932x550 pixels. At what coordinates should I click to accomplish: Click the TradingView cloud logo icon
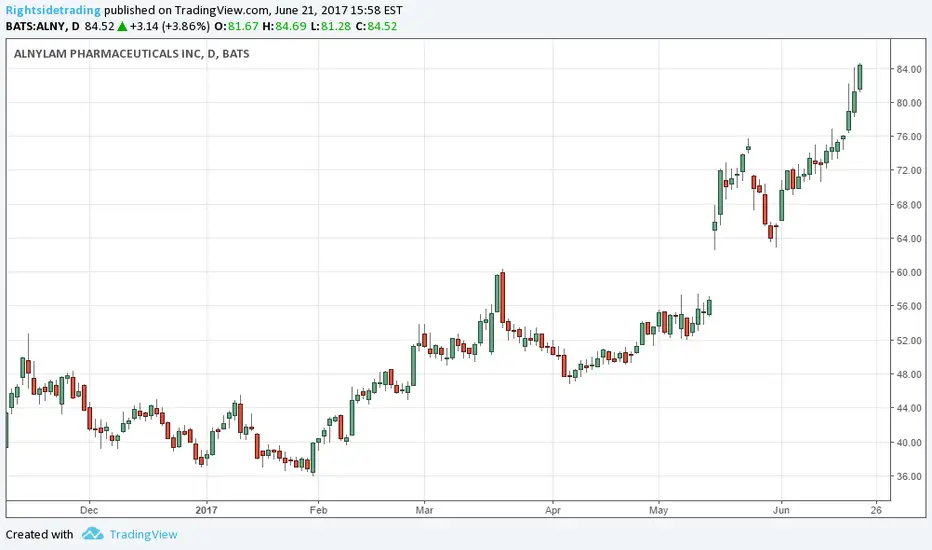coord(93,533)
